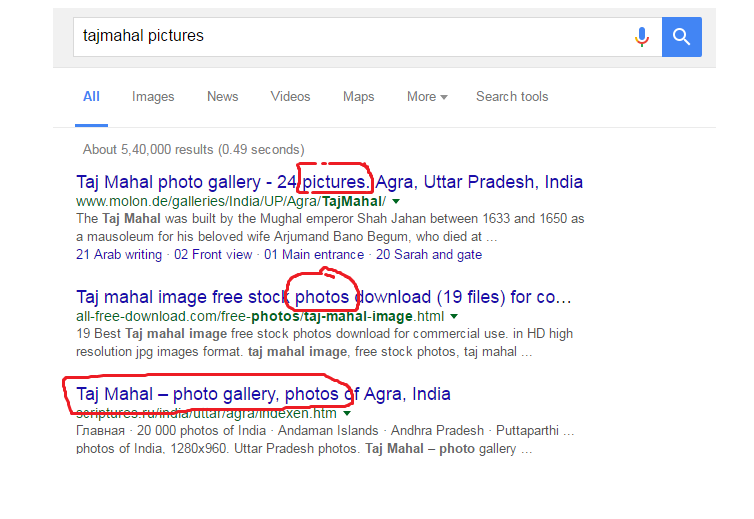Screen dimensions: 754x519
Task: Open Taj Mahal photo gallery 24 pictures link
Action: [x=329, y=183]
